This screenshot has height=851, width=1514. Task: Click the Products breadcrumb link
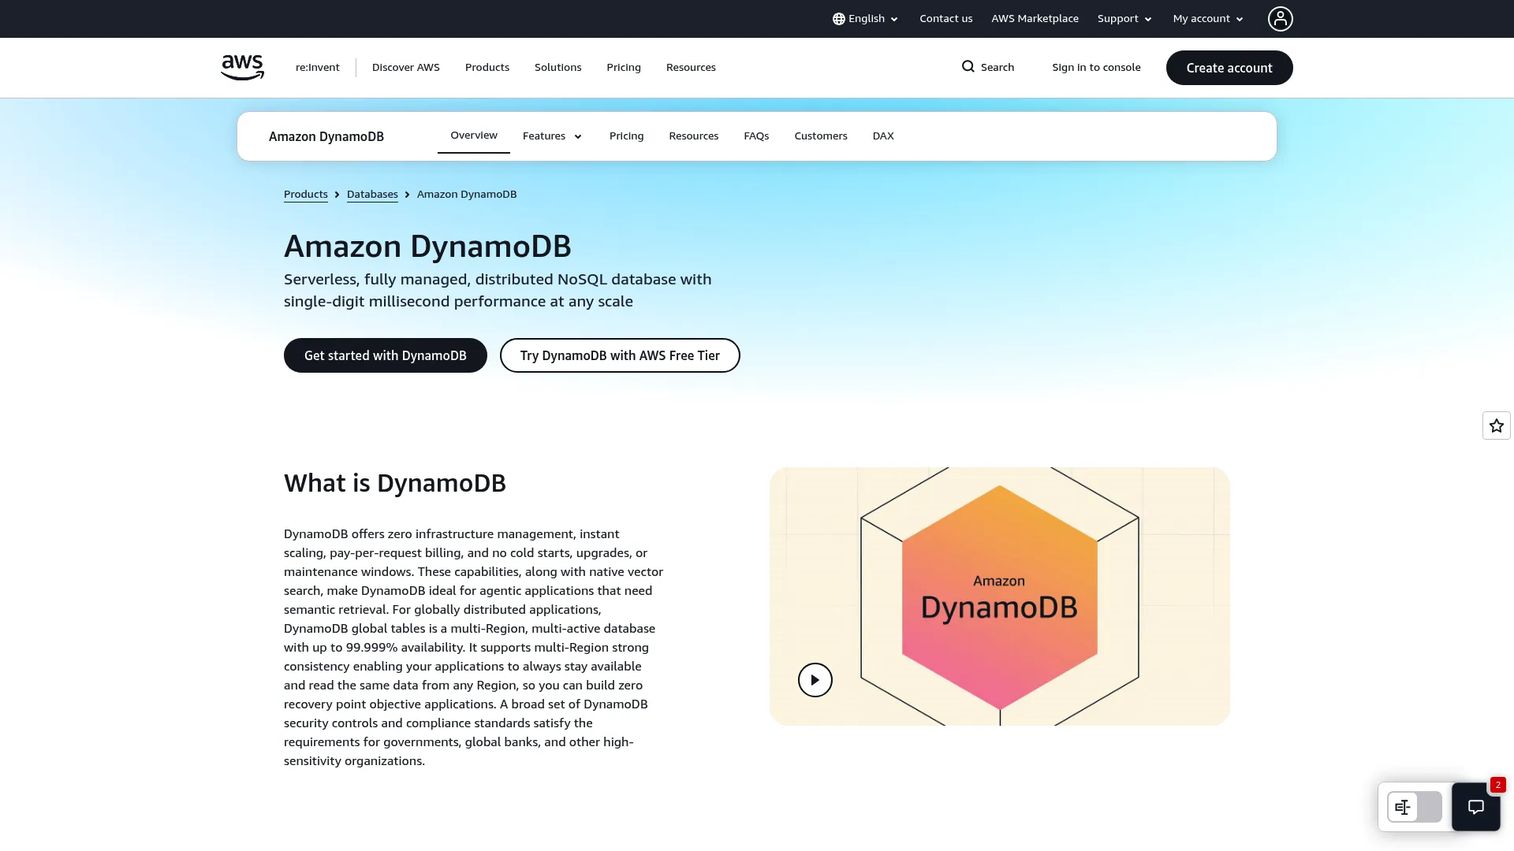tap(306, 195)
